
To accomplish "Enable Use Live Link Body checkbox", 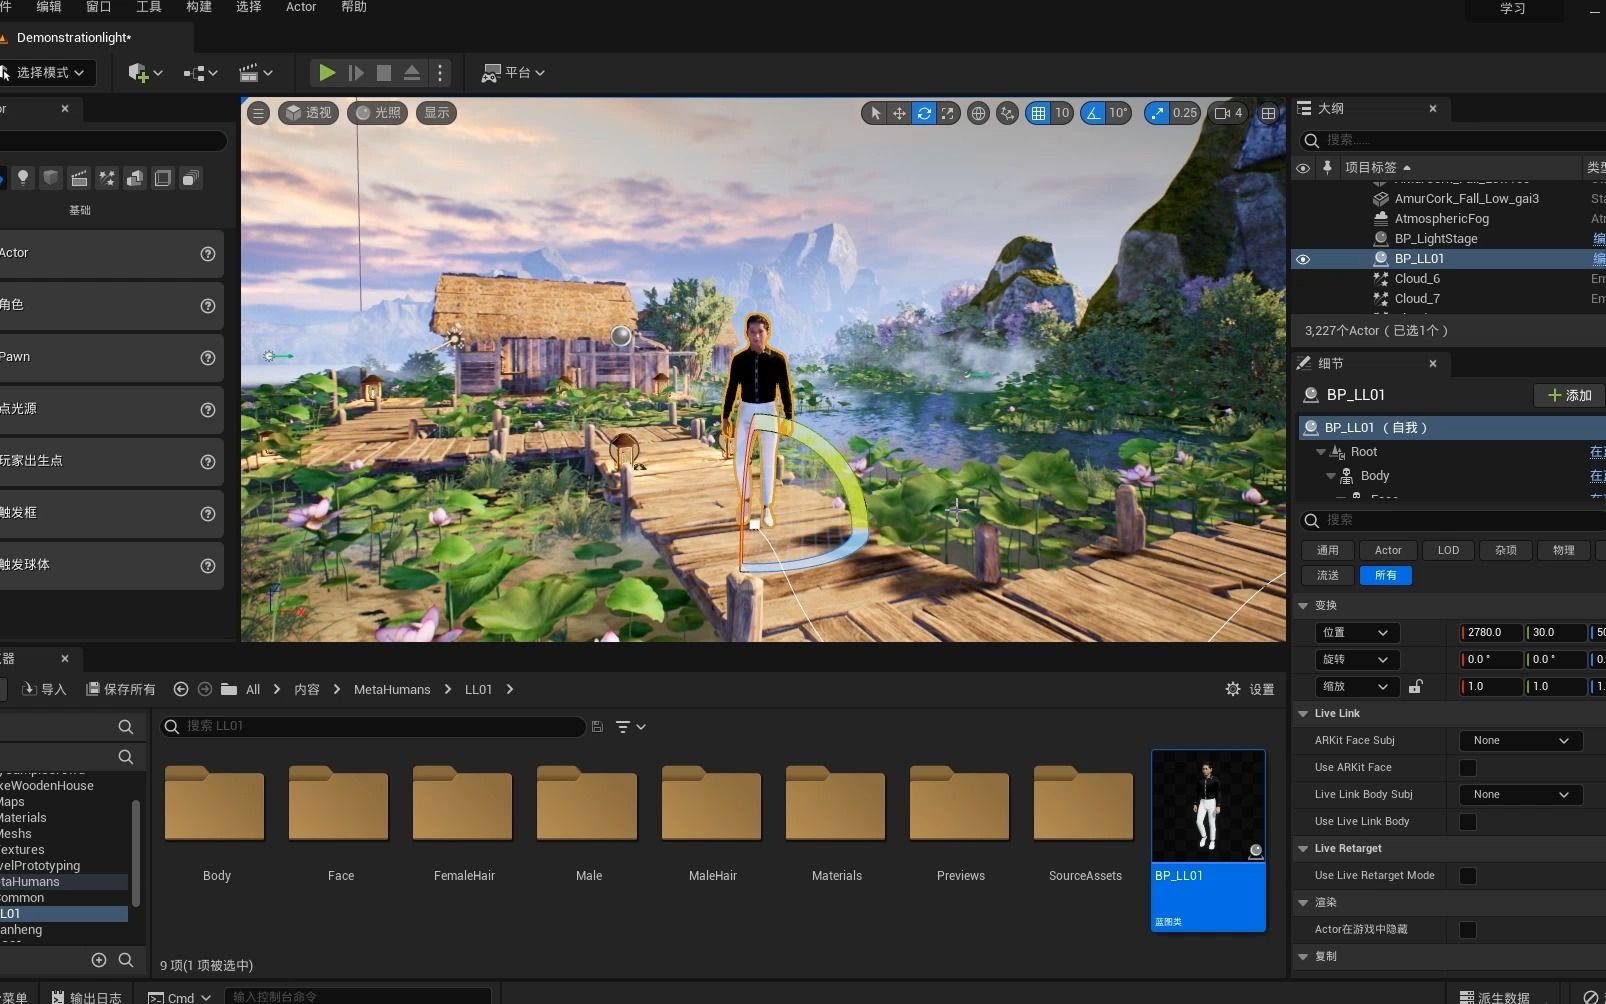I will (x=1468, y=822).
